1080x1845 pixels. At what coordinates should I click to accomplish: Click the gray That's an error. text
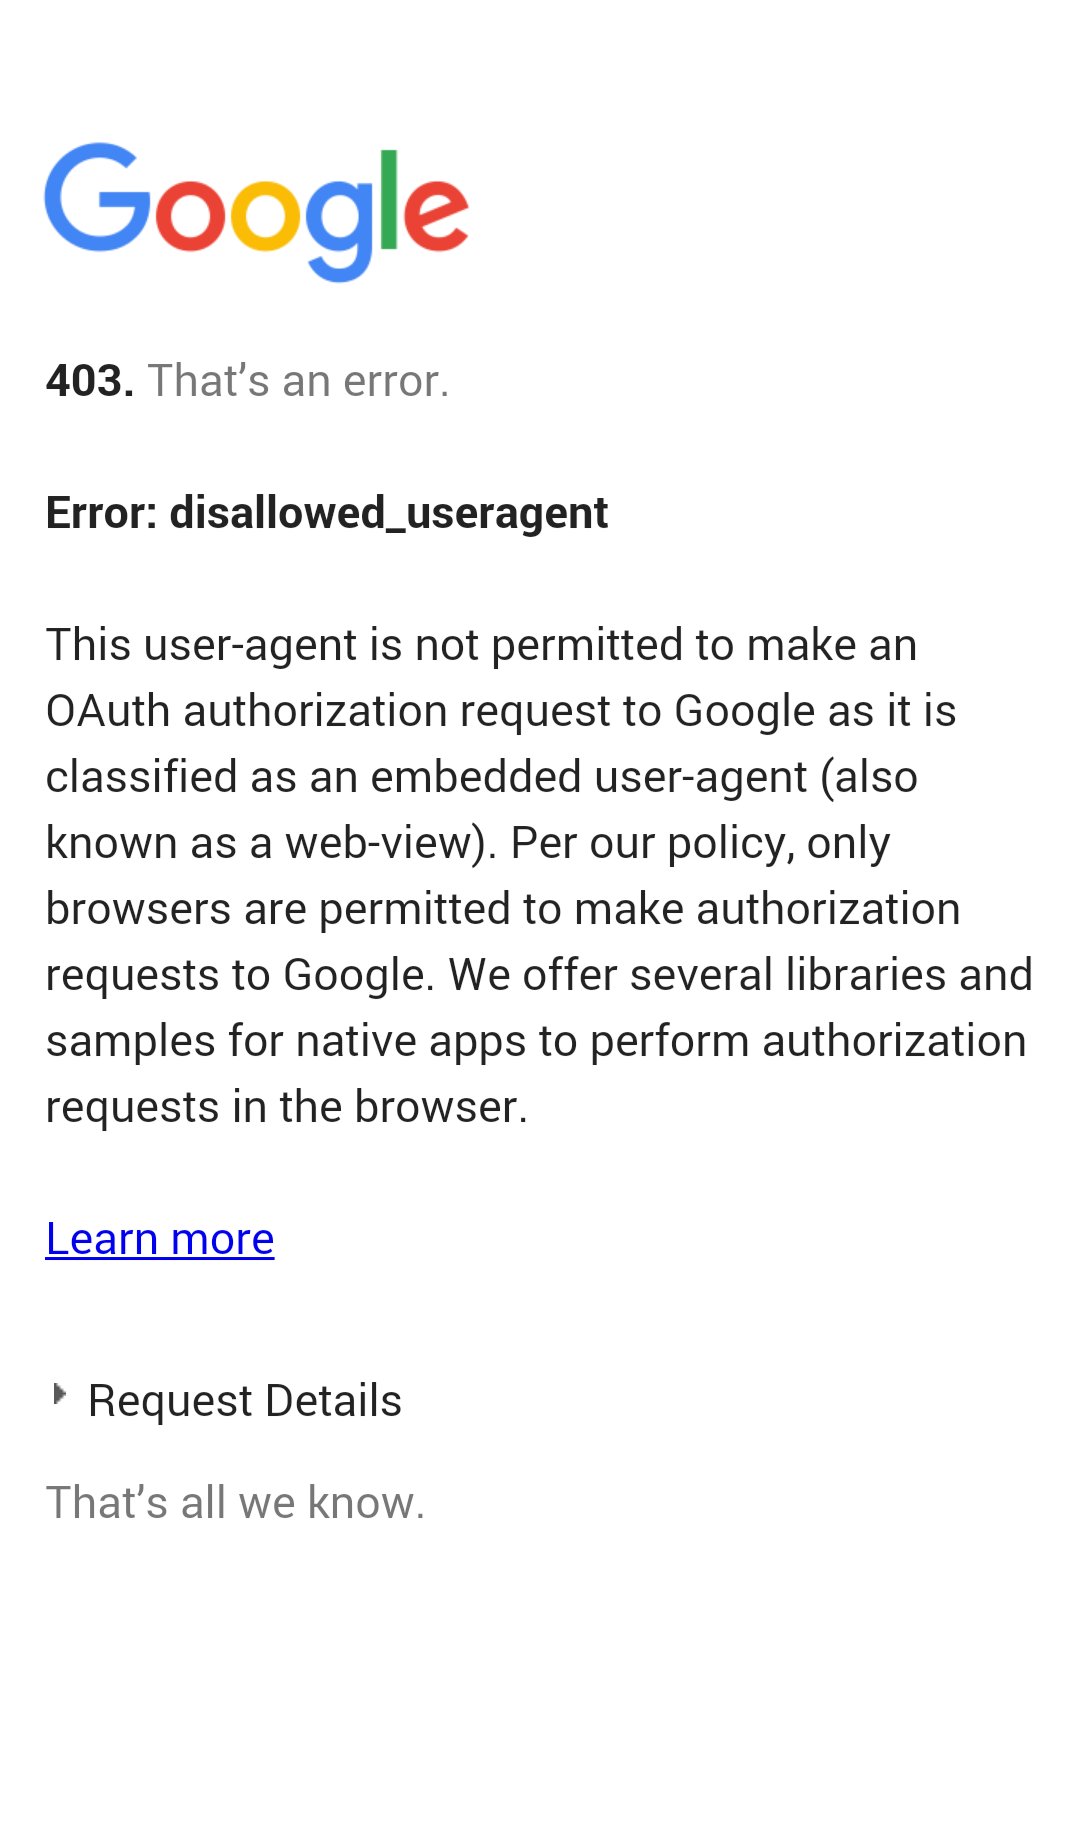click(298, 381)
